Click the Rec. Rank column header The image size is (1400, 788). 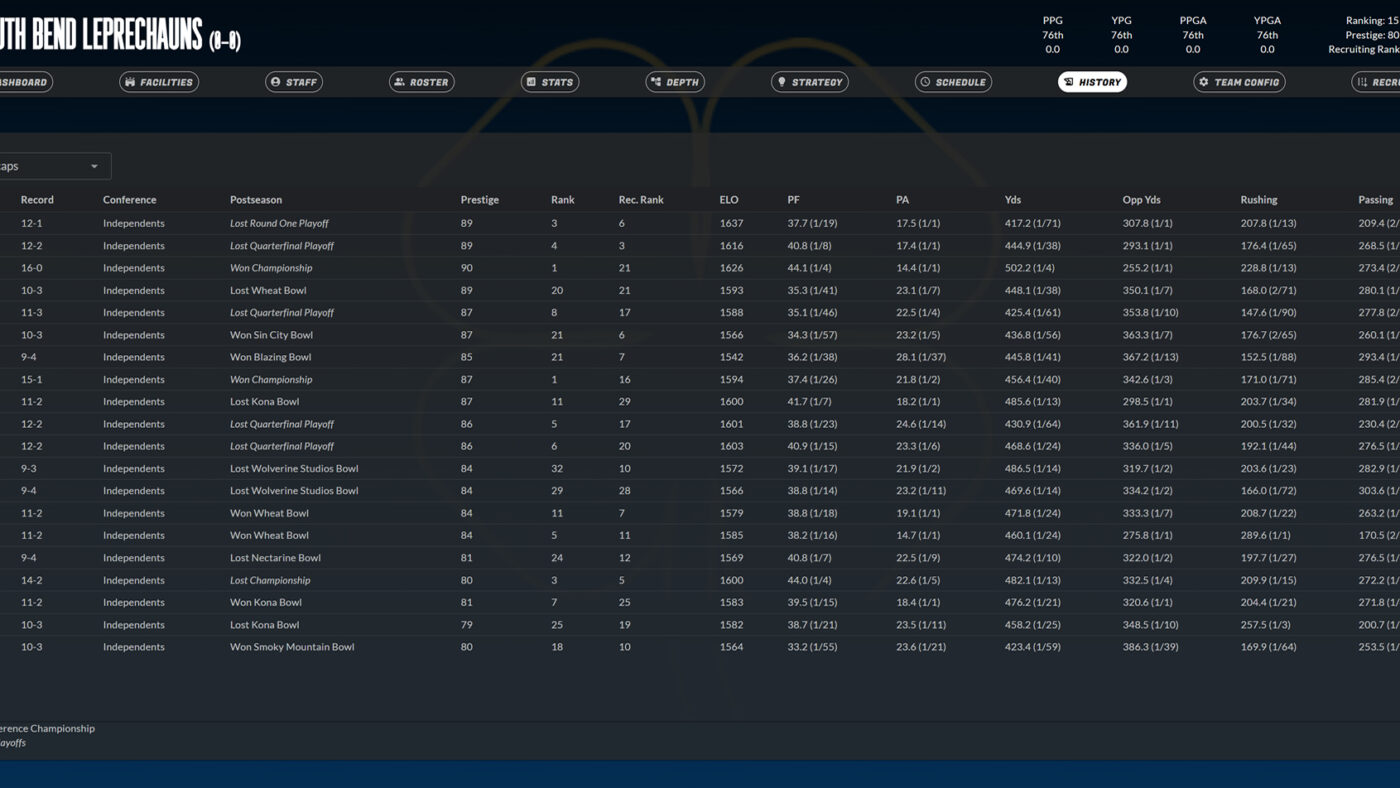[x=641, y=200]
